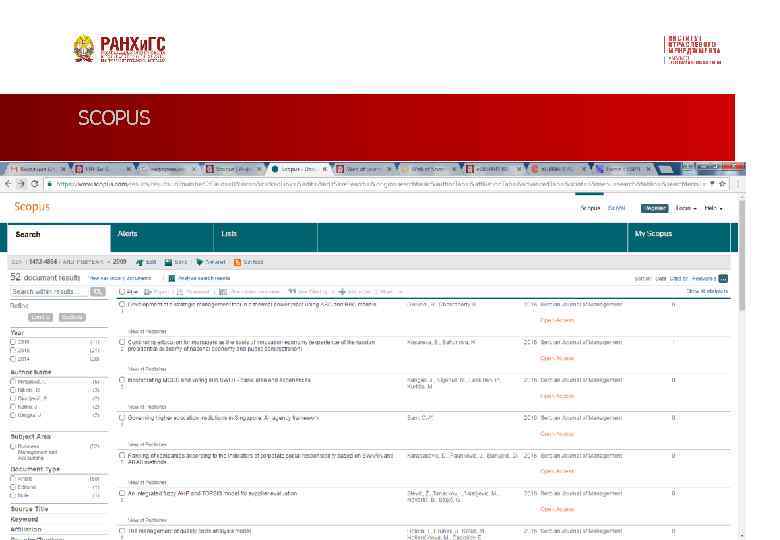The width and height of the screenshot is (780, 540).
Task: Open the Alerts tab
Action: coord(162,238)
